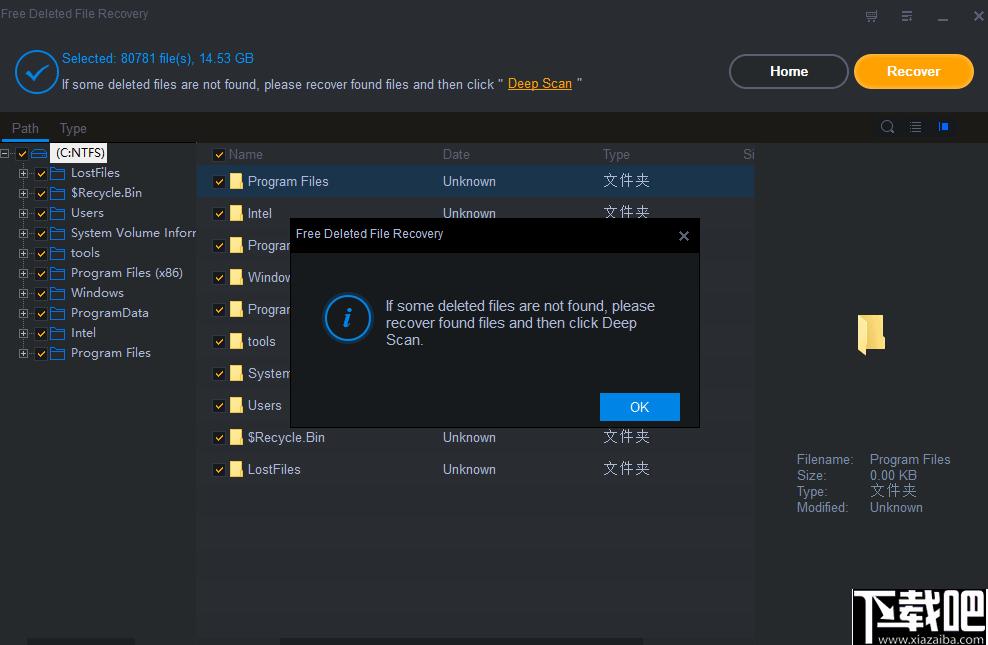This screenshot has height=645, width=988.
Task: Expand the Users tree node
Action: click(x=23, y=214)
